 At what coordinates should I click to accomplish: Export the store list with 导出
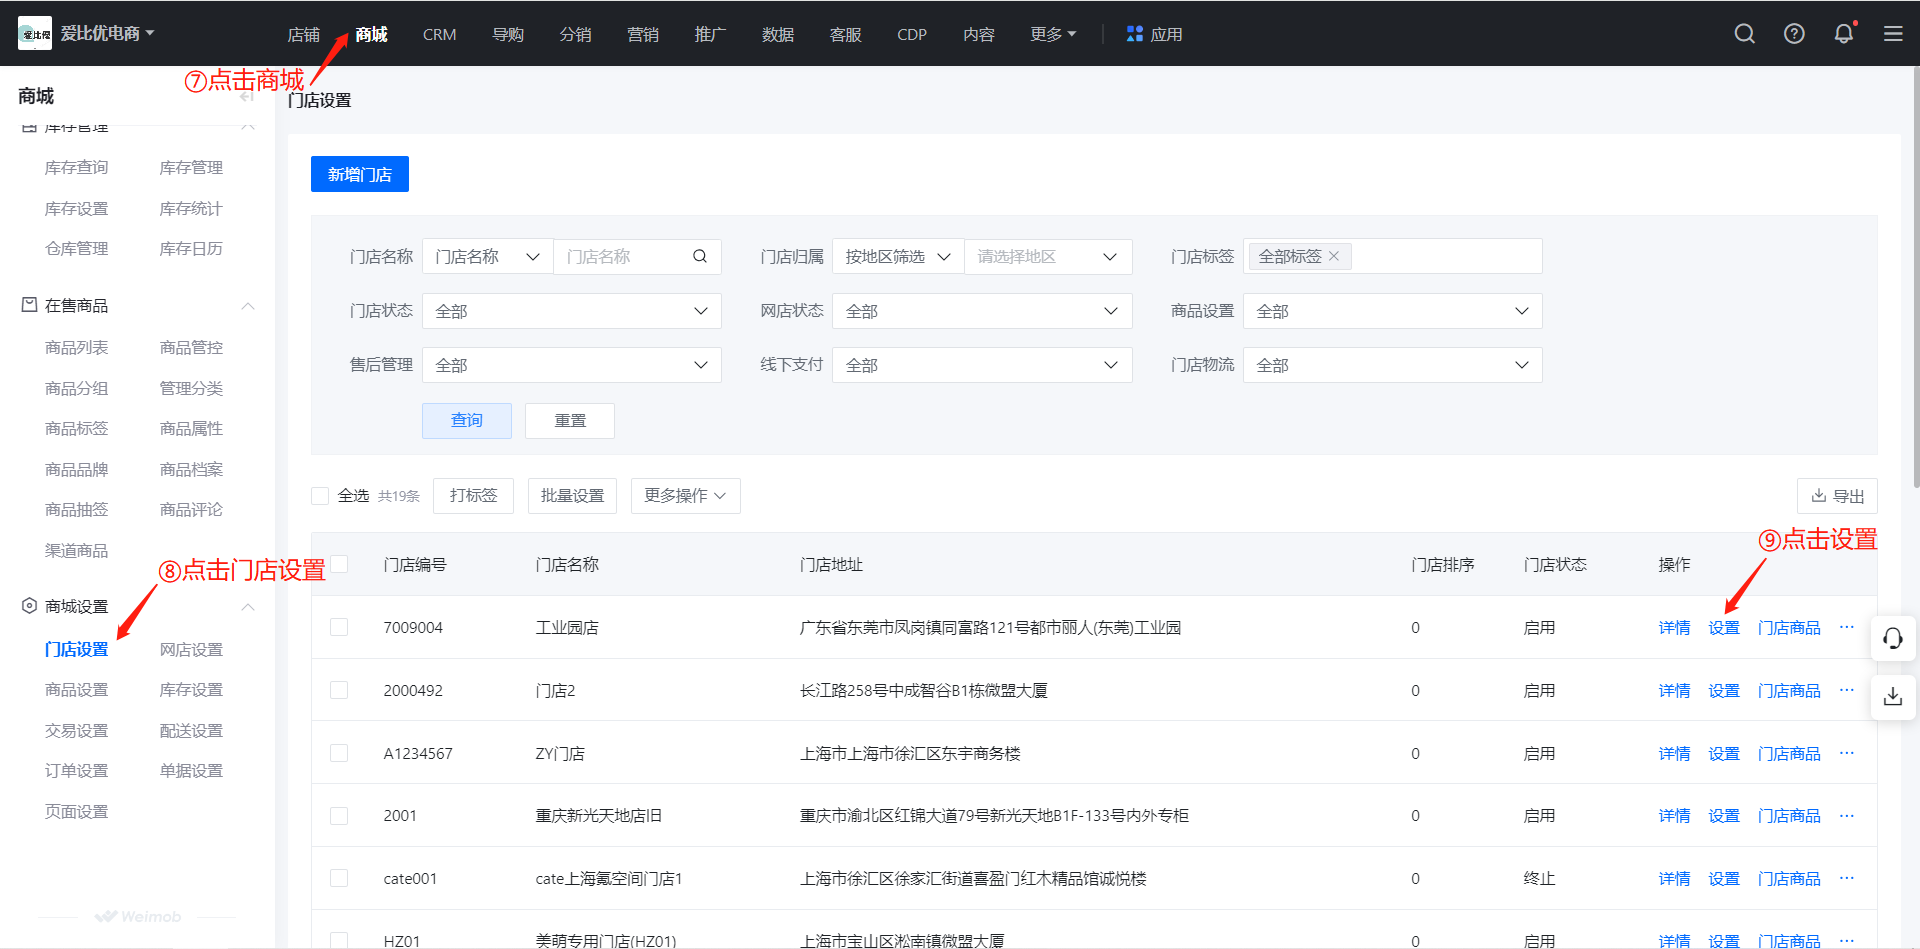[x=1837, y=496]
